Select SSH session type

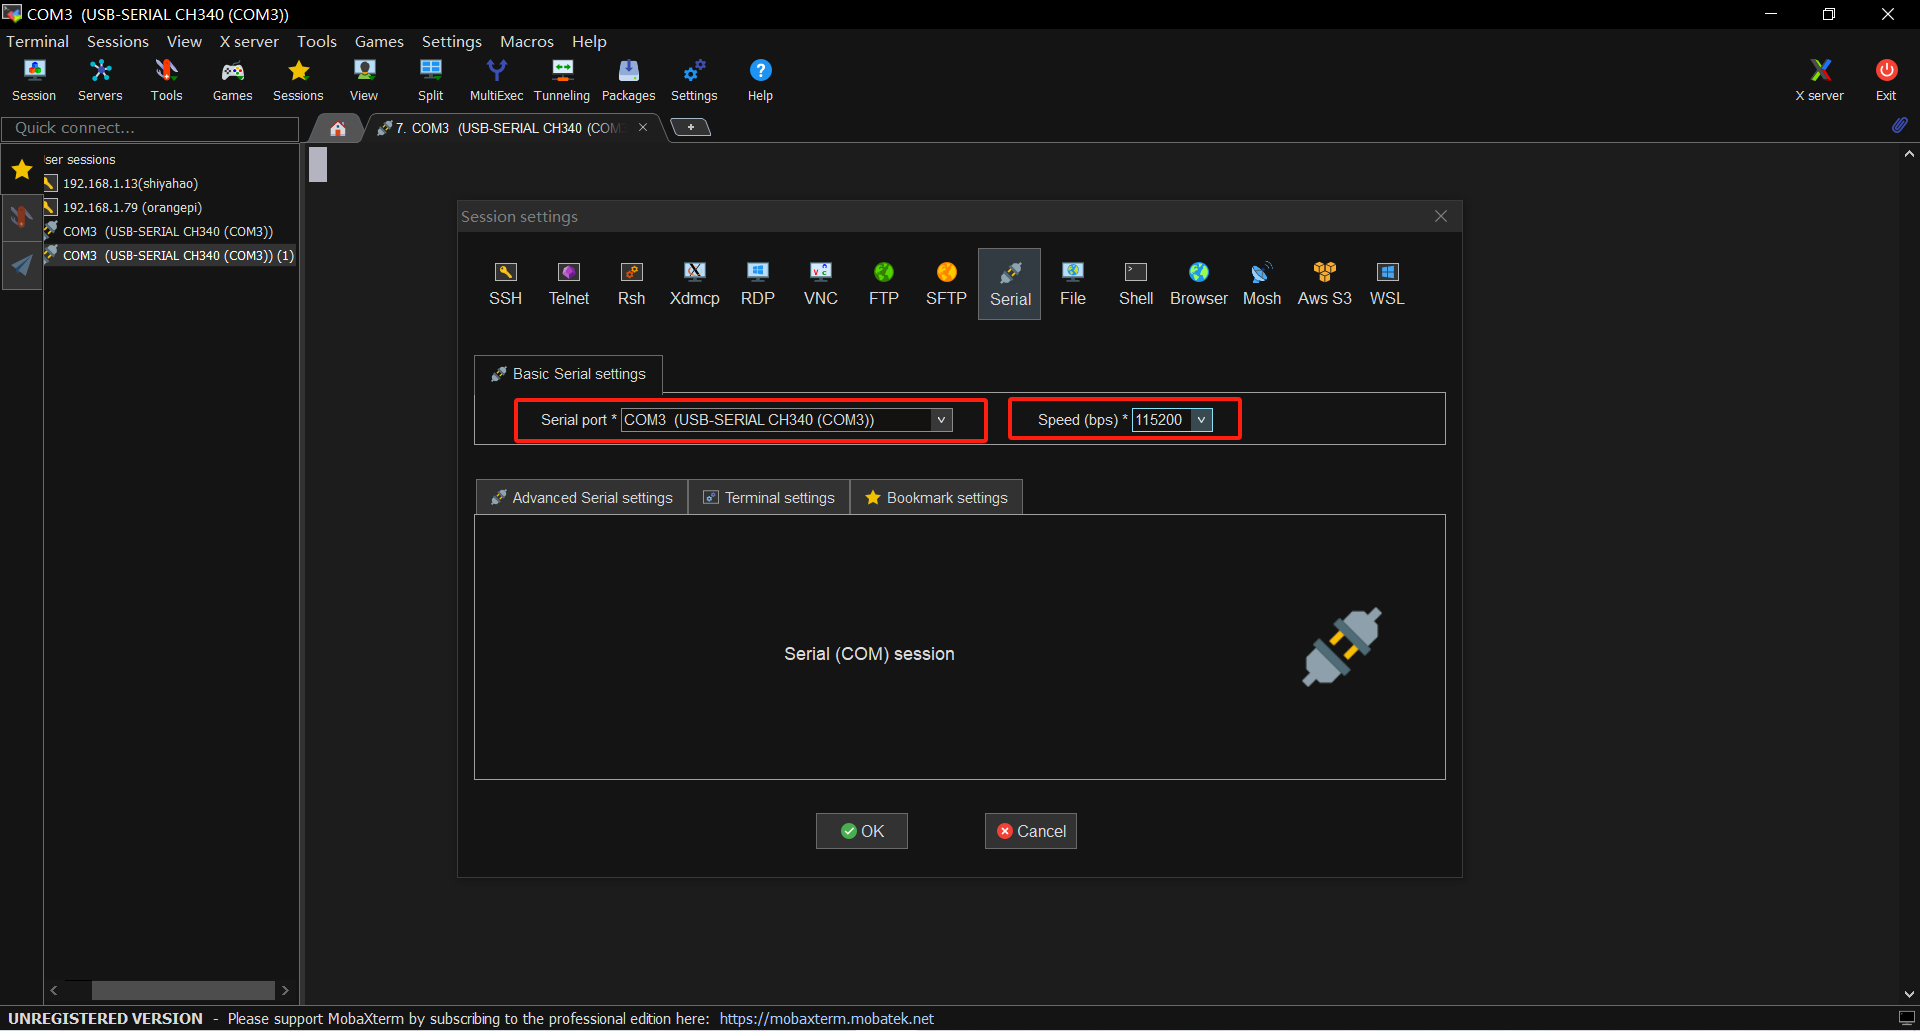click(x=505, y=284)
